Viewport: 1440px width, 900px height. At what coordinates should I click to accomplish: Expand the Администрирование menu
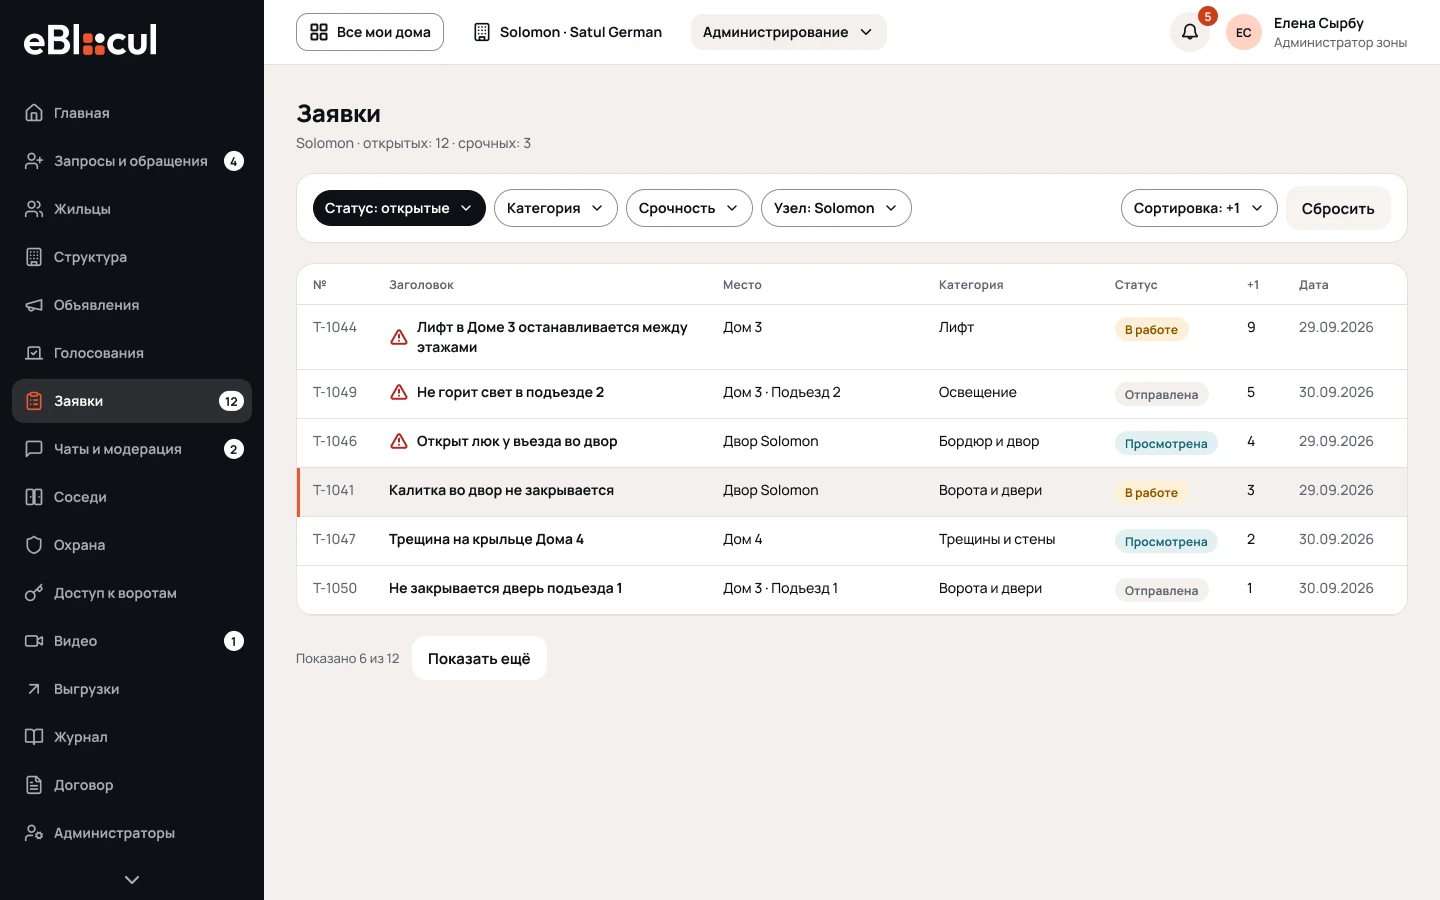point(788,32)
